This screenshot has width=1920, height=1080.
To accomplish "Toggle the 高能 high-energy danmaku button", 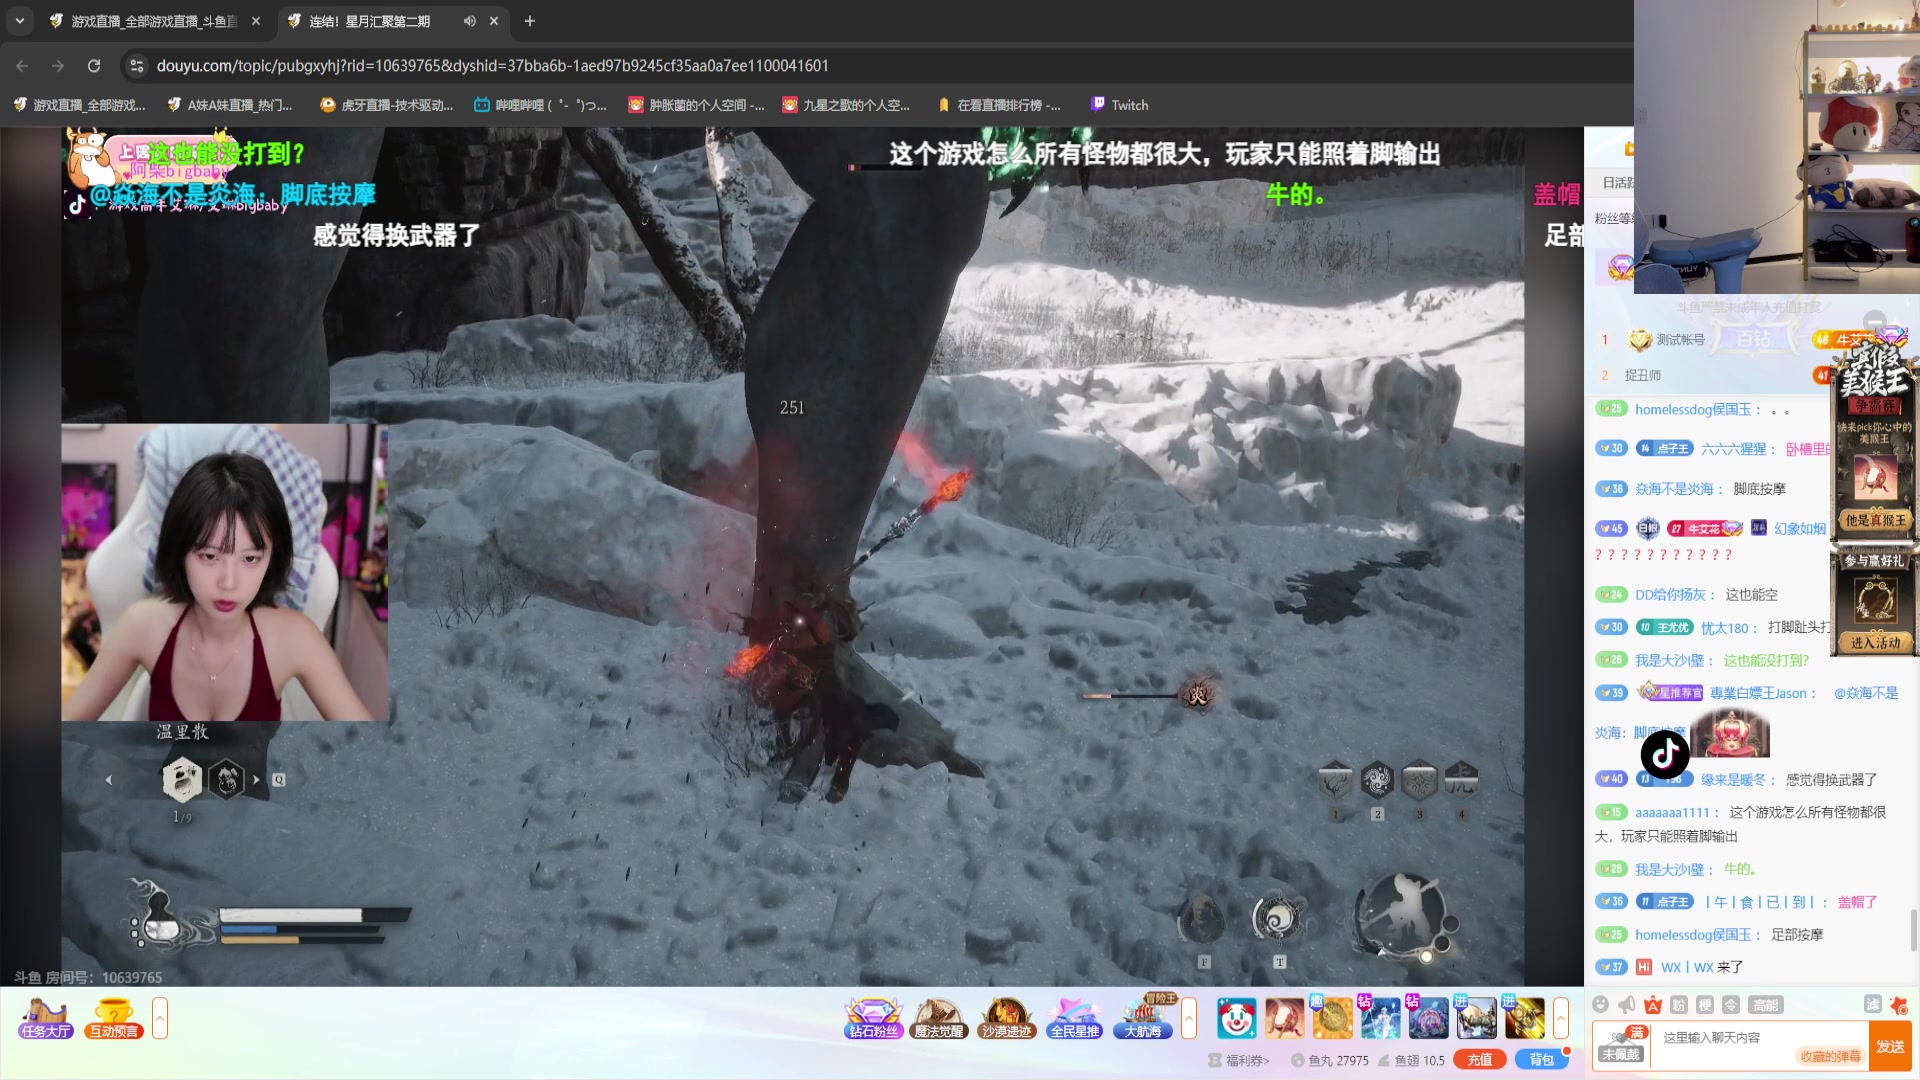I will (1766, 1005).
